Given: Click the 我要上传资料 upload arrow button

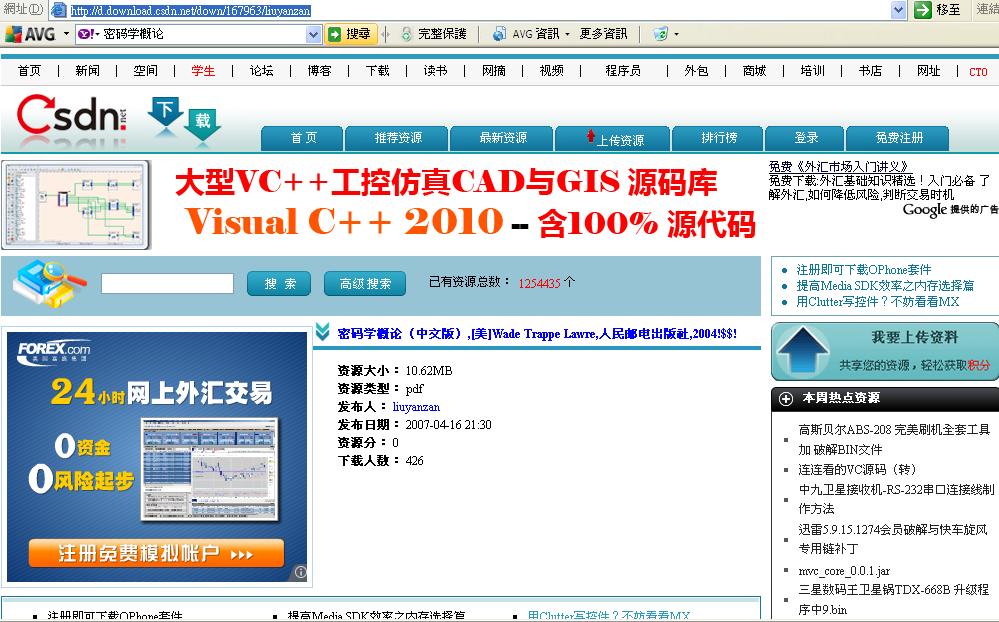Looking at the screenshot, I should click(x=884, y=352).
